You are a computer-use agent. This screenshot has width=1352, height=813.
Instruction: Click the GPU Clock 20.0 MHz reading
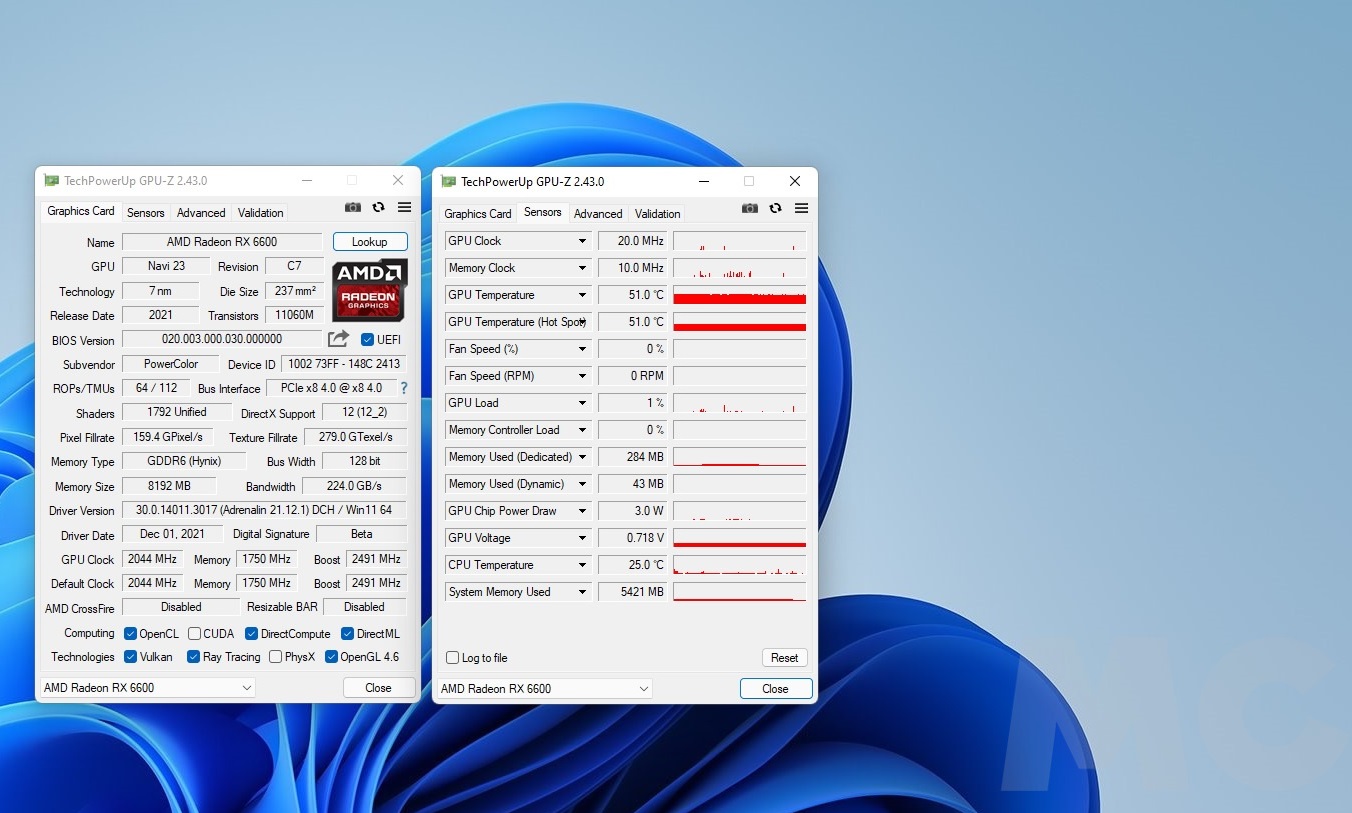pyautogui.click(x=632, y=241)
